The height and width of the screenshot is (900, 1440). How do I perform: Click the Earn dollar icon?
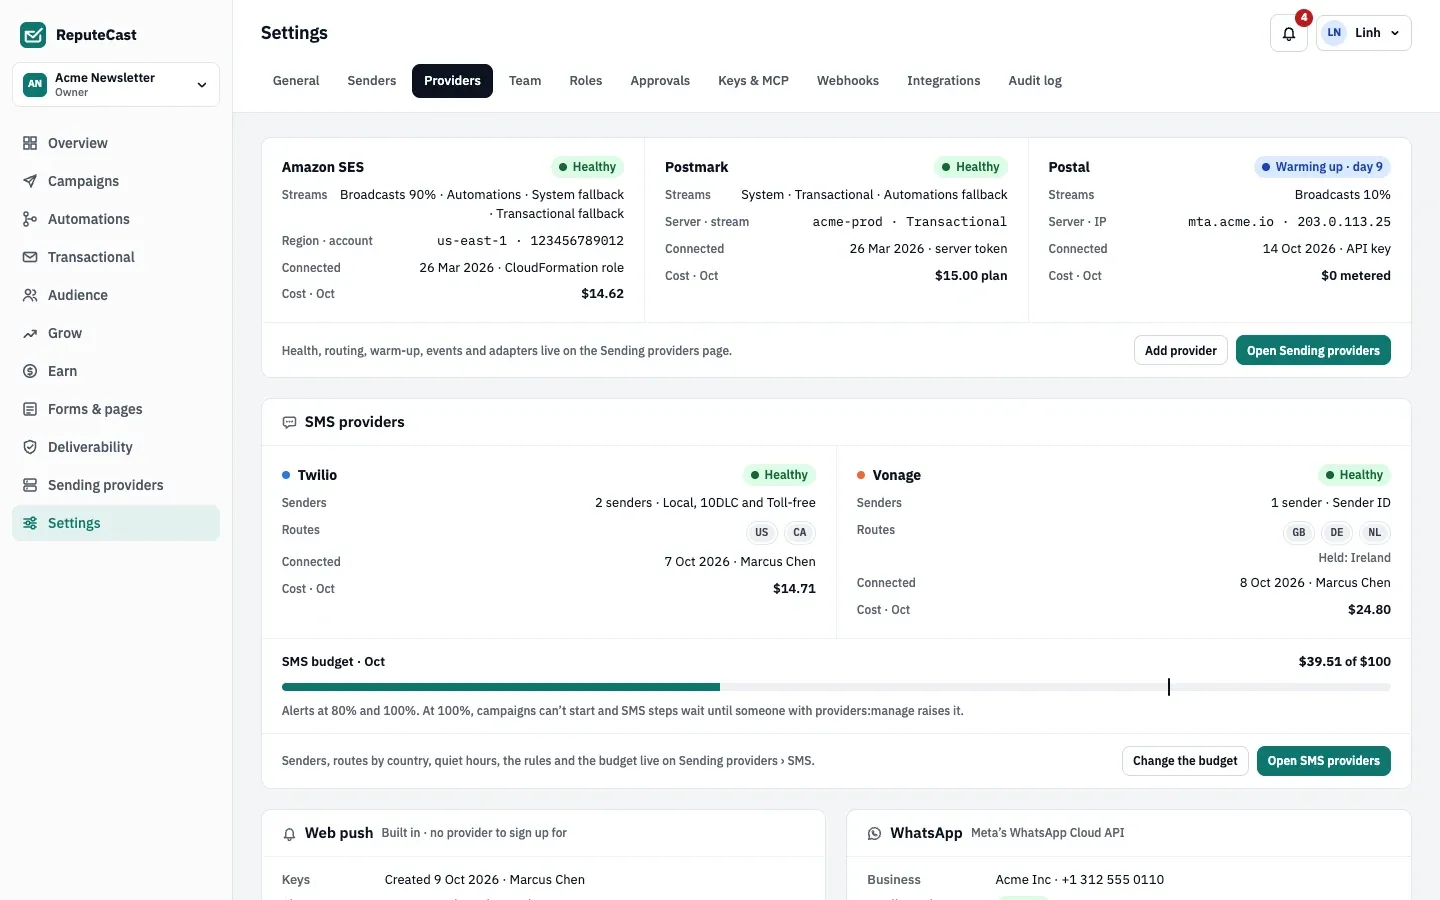click(x=30, y=371)
